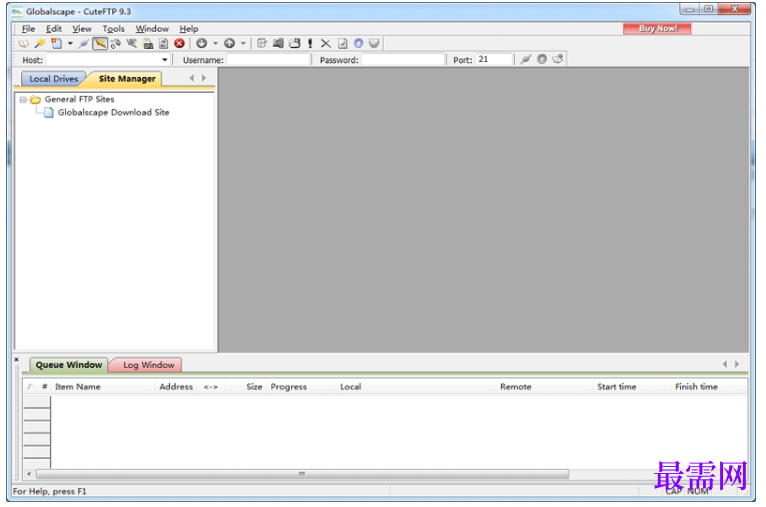Screen dimensions: 766x507
Task: Click the Download arrow icon
Action: click(202, 43)
